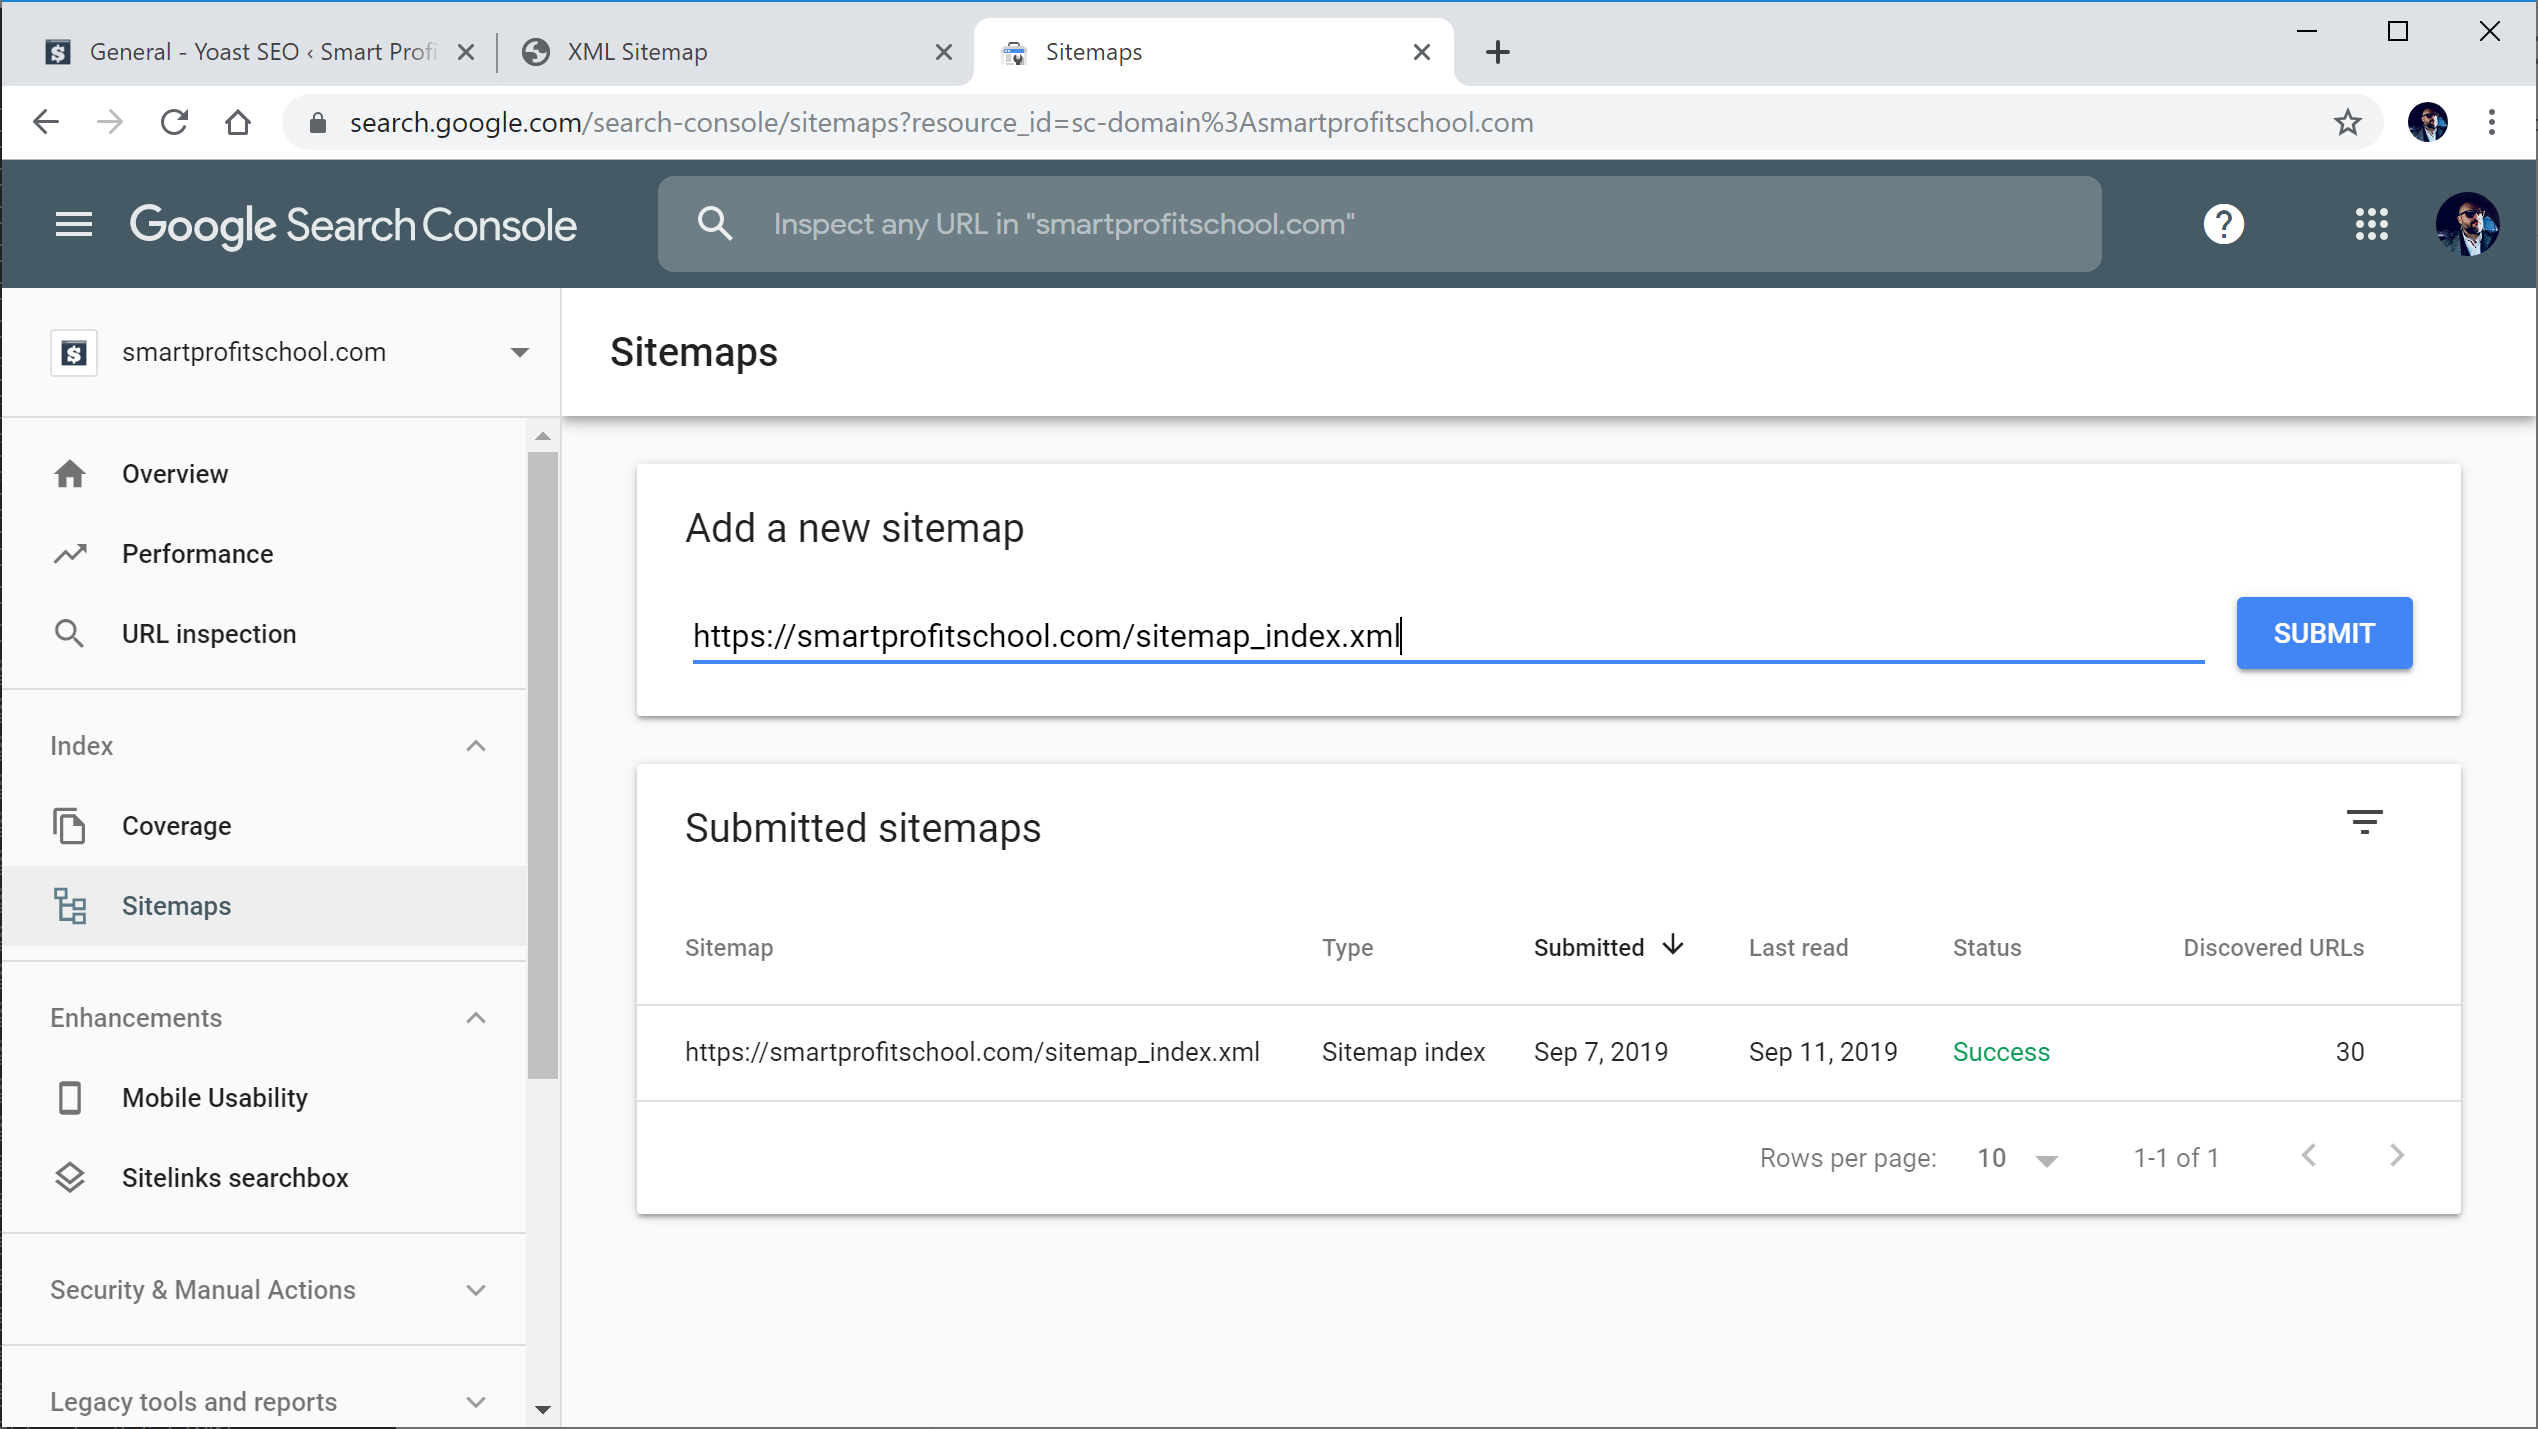Sort by Status column header
This screenshot has height=1429, width=2538.
pyautogui.click(x=1987, y=948)
